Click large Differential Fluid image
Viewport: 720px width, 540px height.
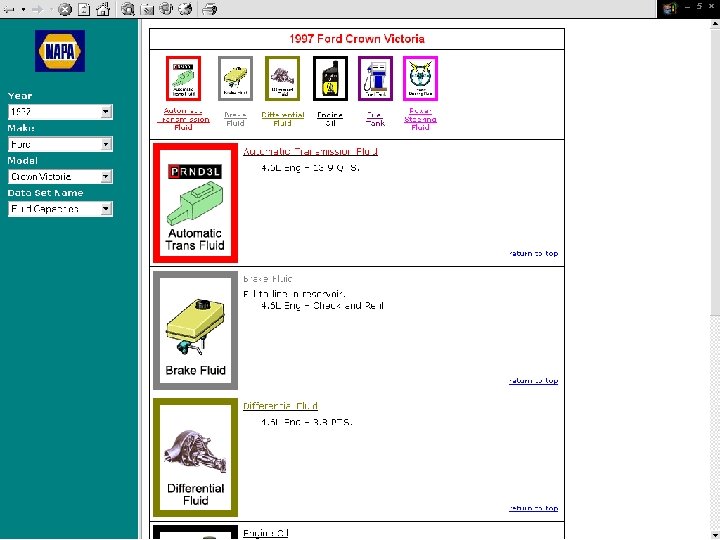[x=196, y=457]
